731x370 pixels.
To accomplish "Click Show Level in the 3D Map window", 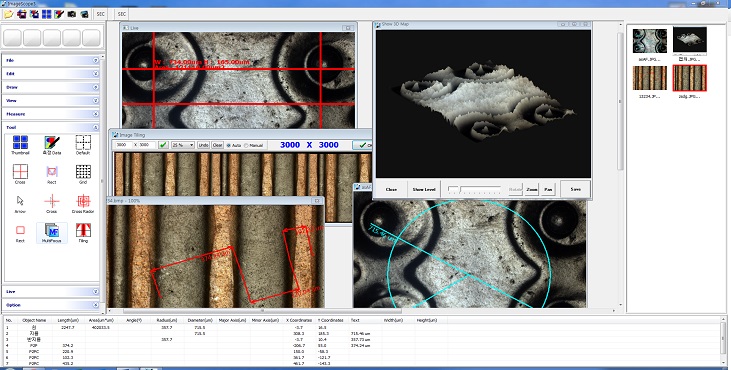I will point(424,190).
